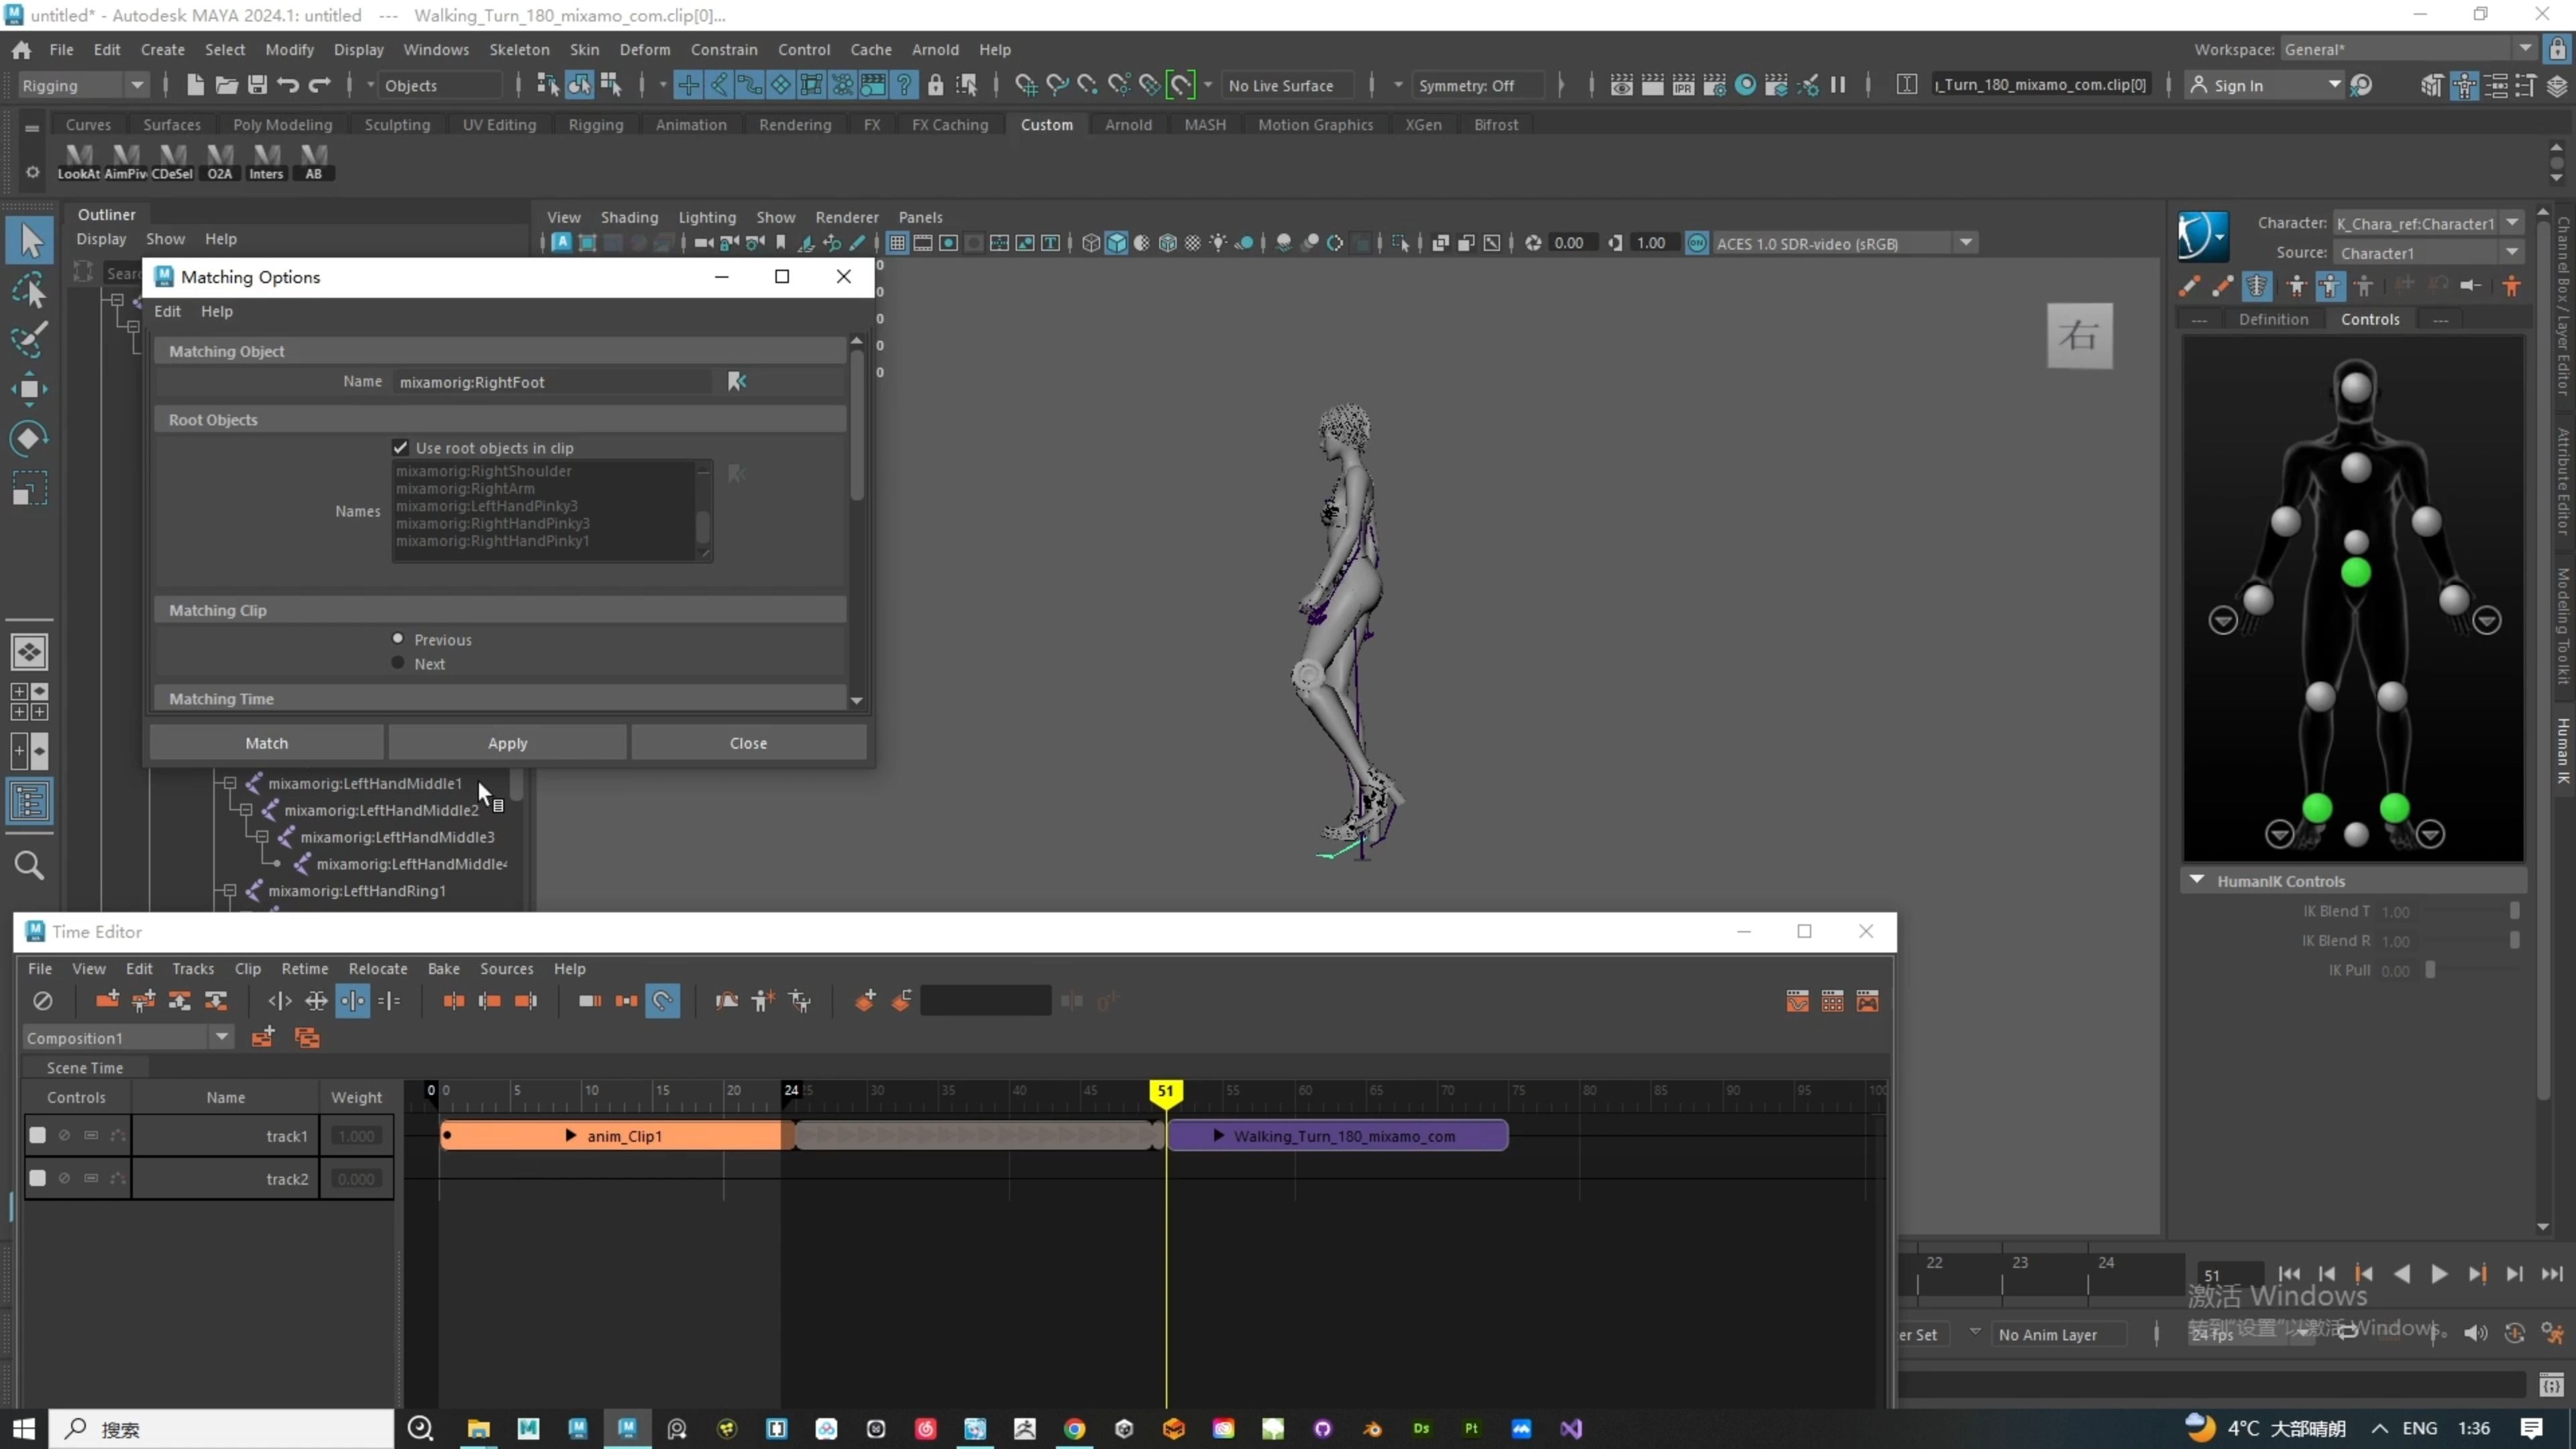Toggle Time Editor mute icon

pyautogui.click(x=42, y=1001)
